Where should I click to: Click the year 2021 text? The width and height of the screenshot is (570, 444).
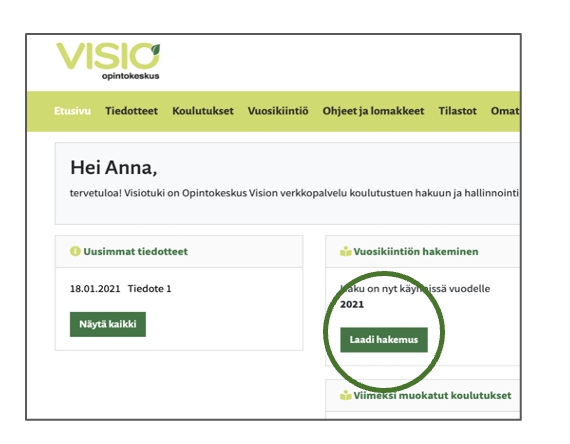pos(352,304)
